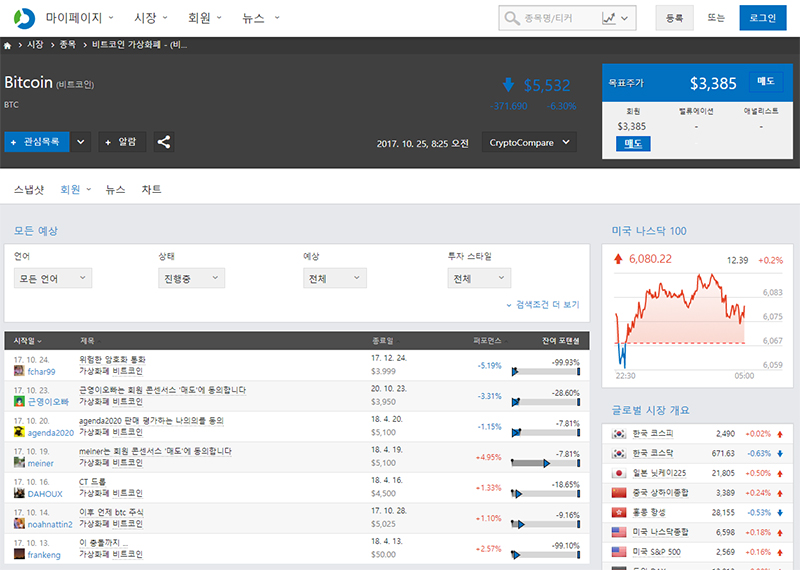This screenshot has height=570, width=800.
Task: Switch to the 차트 tab
Action: [152, 190]
